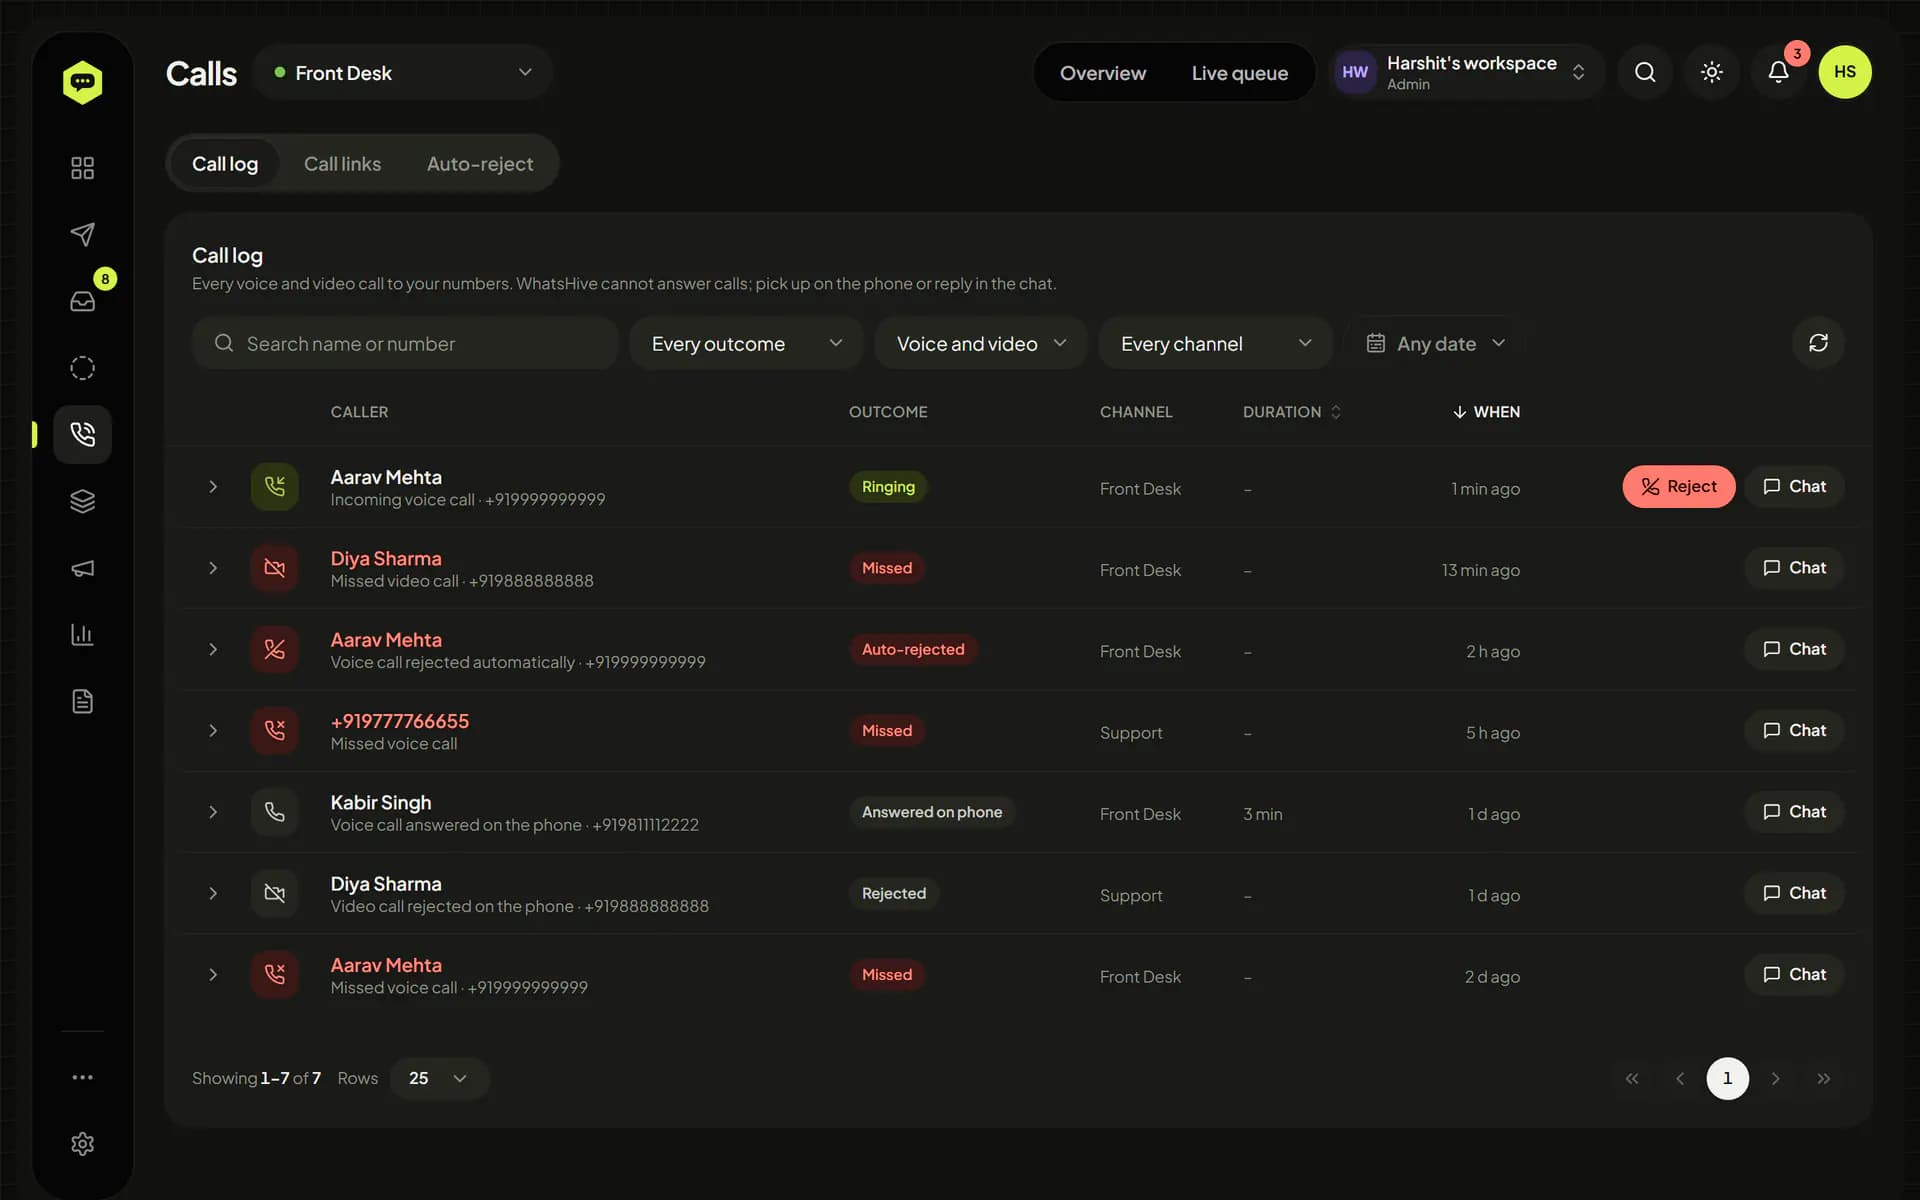Viewport: 1920px width, 1200px height.
Task: Click the dashed circle icon in sidebar
Action: pyautogui.click(x=82, y=368)
